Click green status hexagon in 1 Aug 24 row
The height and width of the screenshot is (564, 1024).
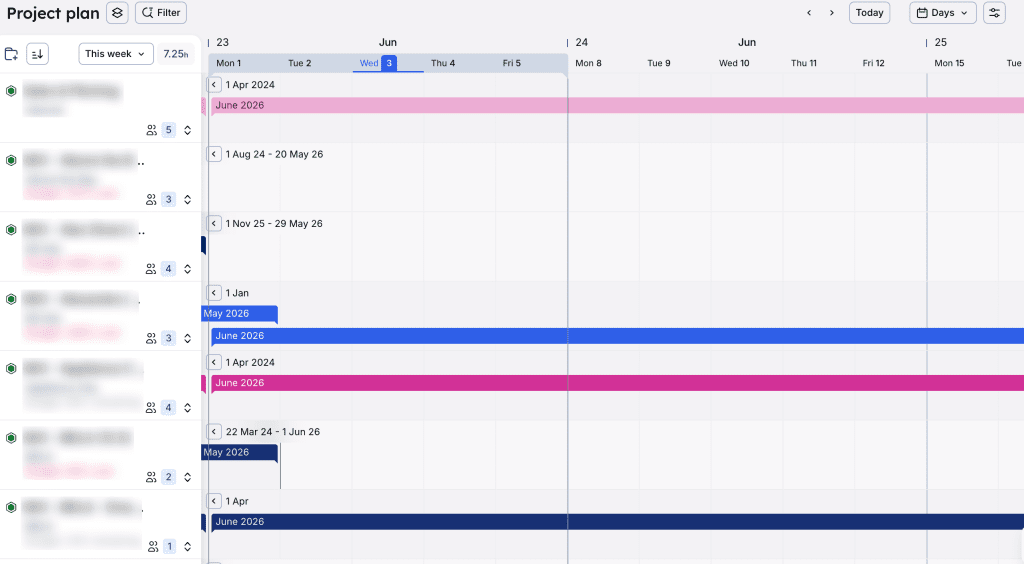[11, 160]
